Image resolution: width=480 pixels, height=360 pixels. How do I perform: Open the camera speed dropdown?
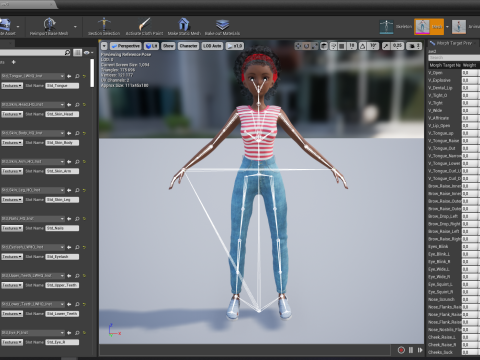tap(414, 46)
